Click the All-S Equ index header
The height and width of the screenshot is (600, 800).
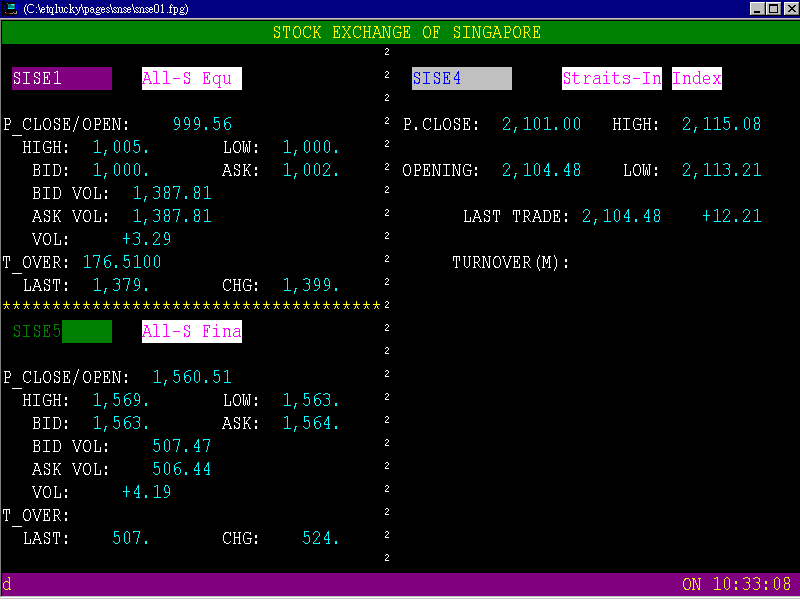(191, 77)
